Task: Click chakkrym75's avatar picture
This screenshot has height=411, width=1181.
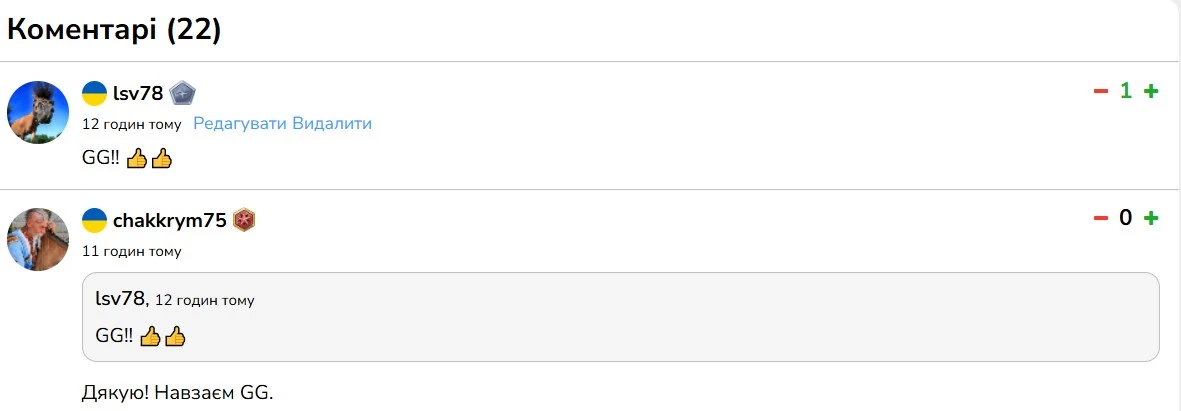Action: (x=38, y=239)
